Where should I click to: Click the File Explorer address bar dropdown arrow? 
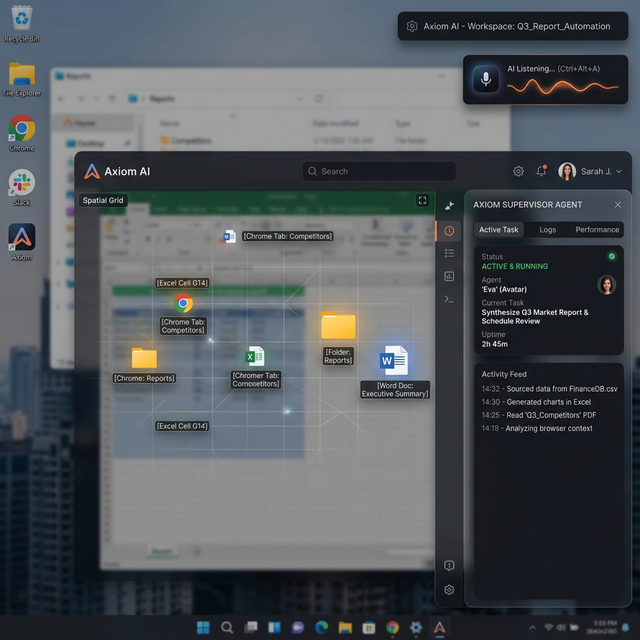(x=300, y=99)
